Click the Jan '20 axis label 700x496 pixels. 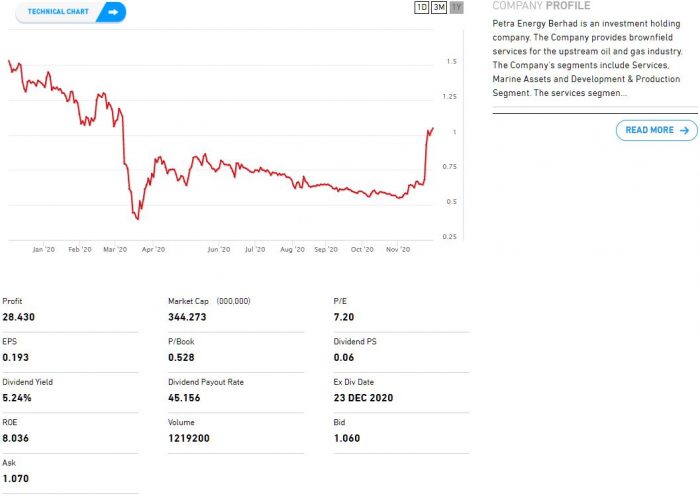43,249
